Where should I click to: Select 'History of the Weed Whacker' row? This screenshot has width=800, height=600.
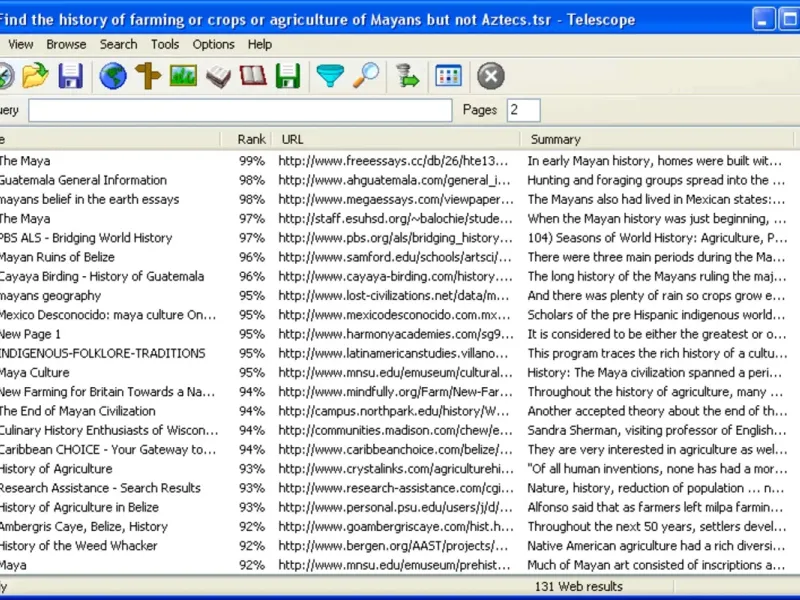(400, 546)
